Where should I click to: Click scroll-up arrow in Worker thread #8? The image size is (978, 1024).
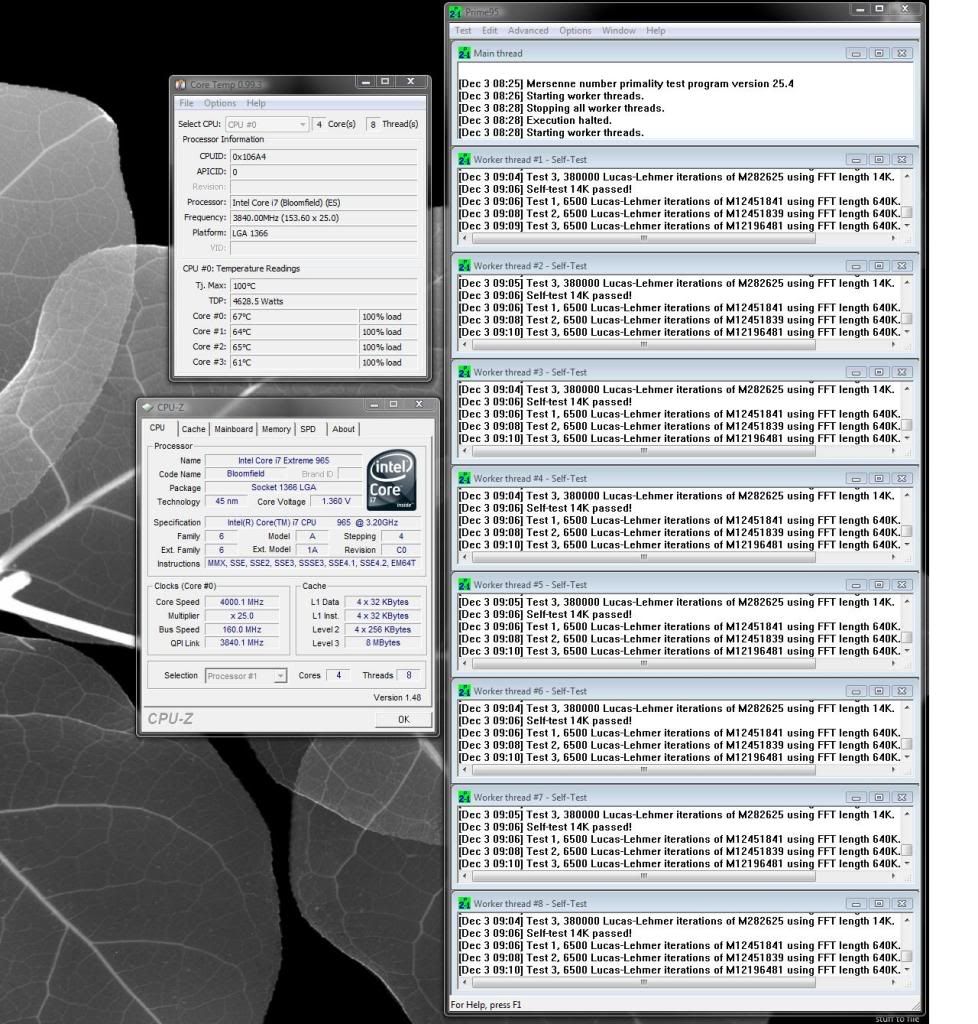[x=907, y=921]
